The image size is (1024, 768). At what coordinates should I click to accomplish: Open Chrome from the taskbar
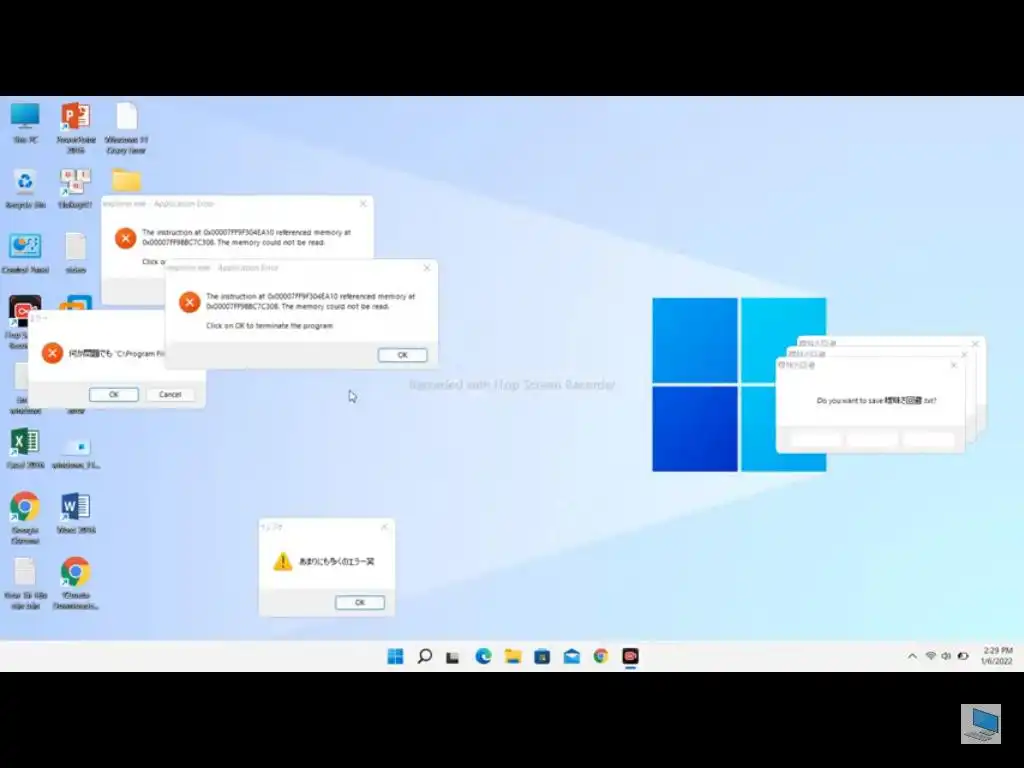tap(601, 656)
